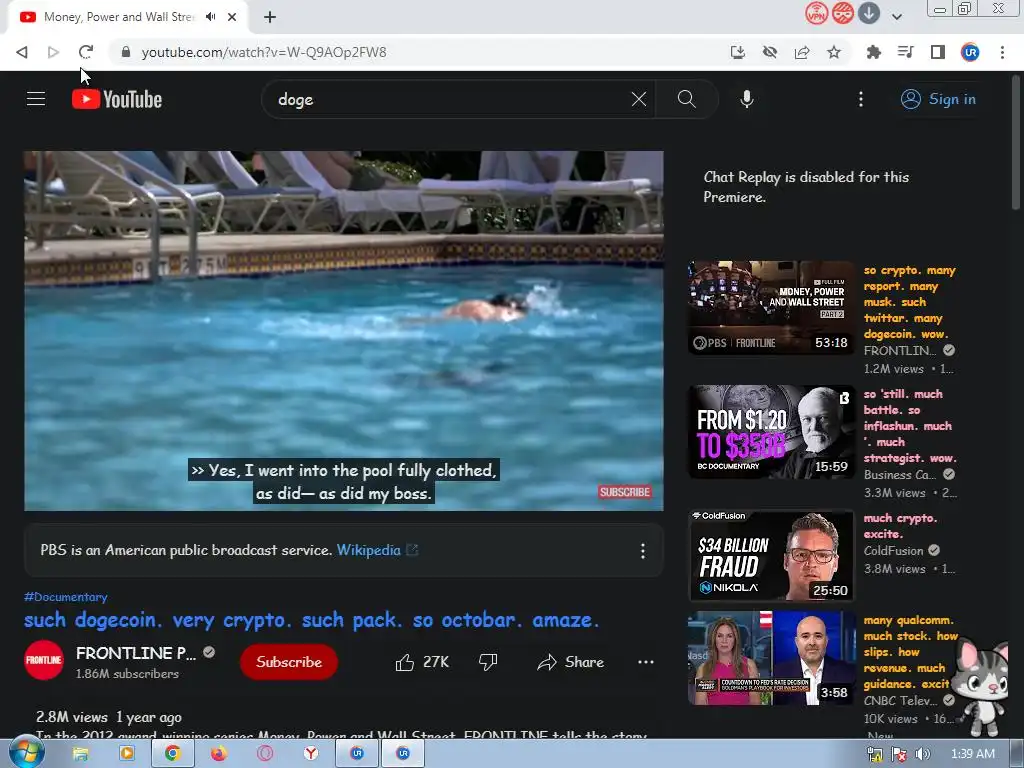Launch Yandex browser from taskbar
Viewport: 1024px width, 768px height.
pos(311,754)
